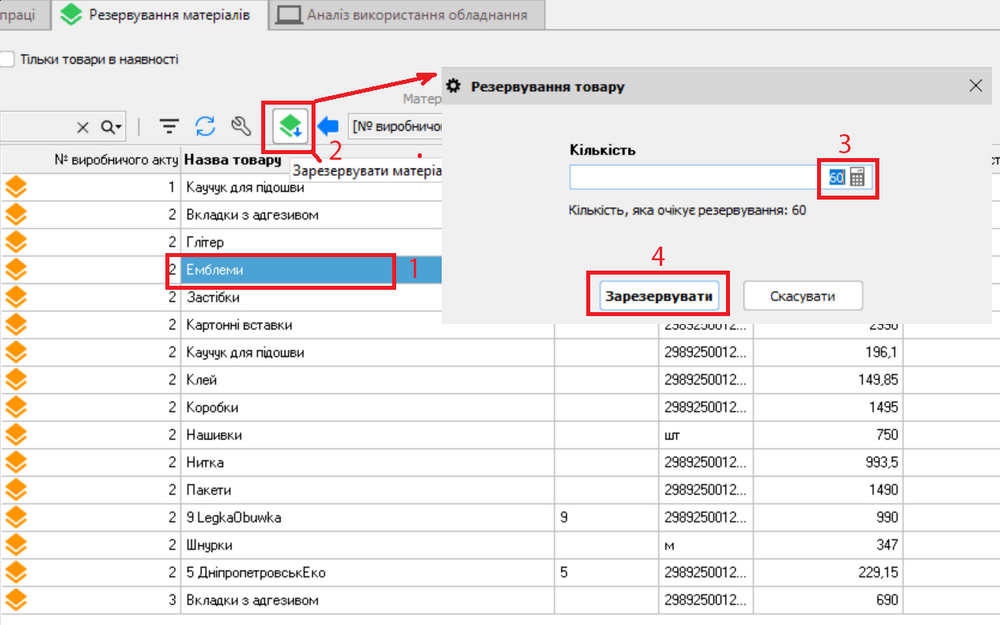The height and width of the screenshot is (625, 1000).
Task: Close the 'Резервування товару' dialog
Action: point(977,86)
